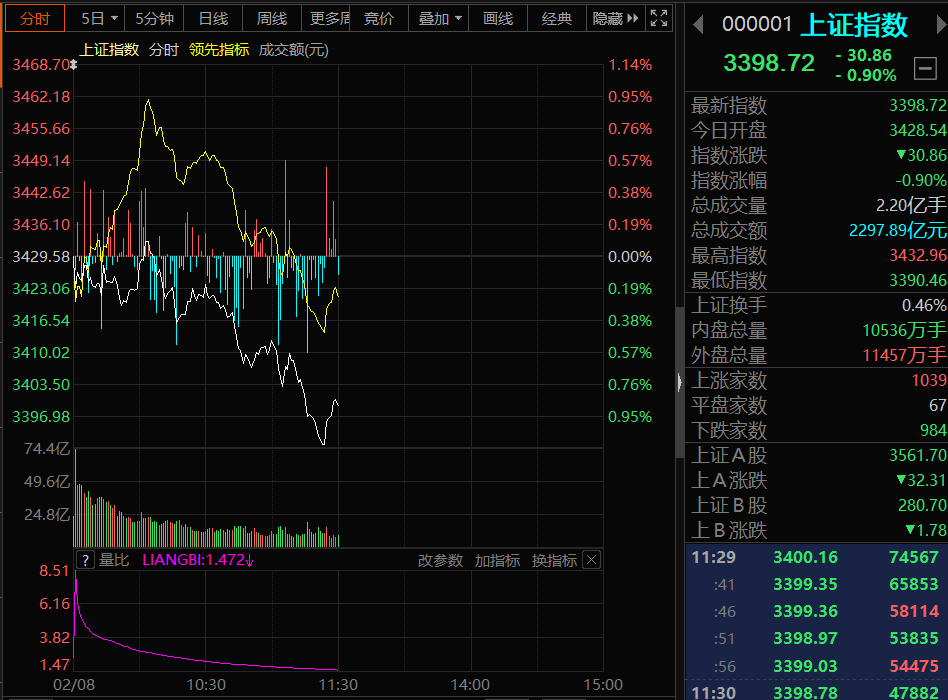Click the 11:30 trade row in tick list

tap(816, 691)
